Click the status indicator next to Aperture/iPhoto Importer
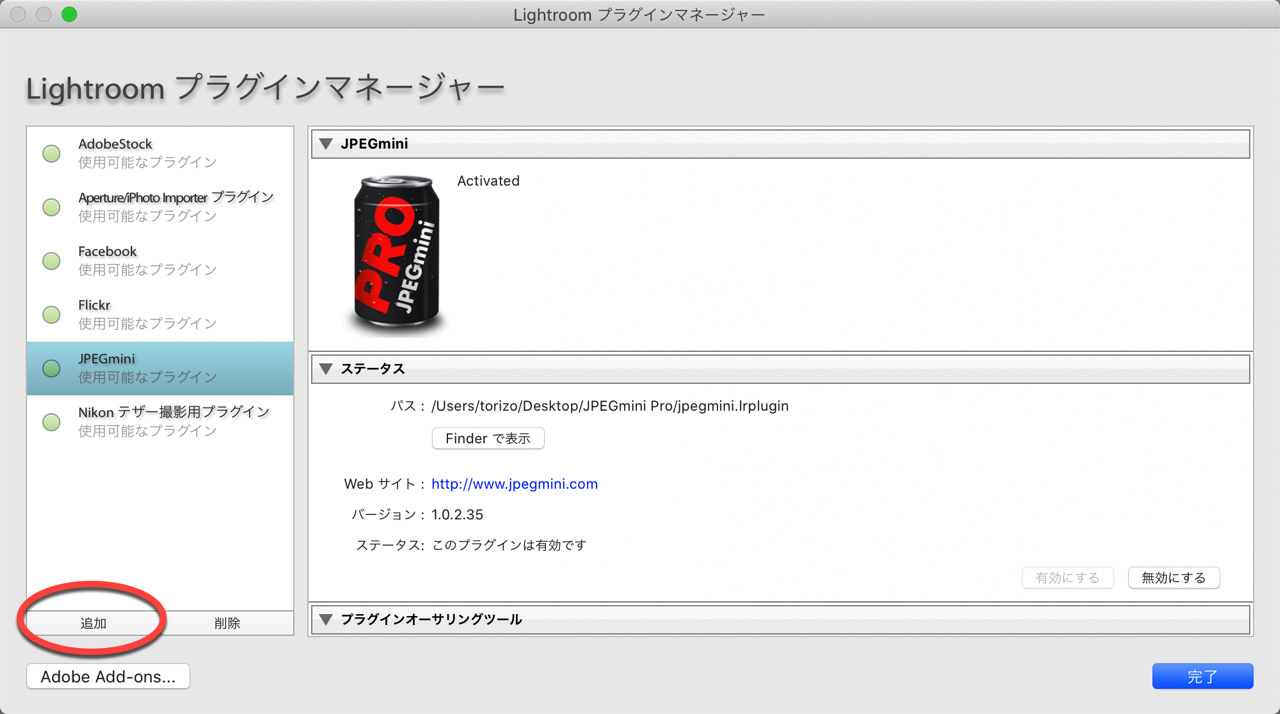 [51, 208]
